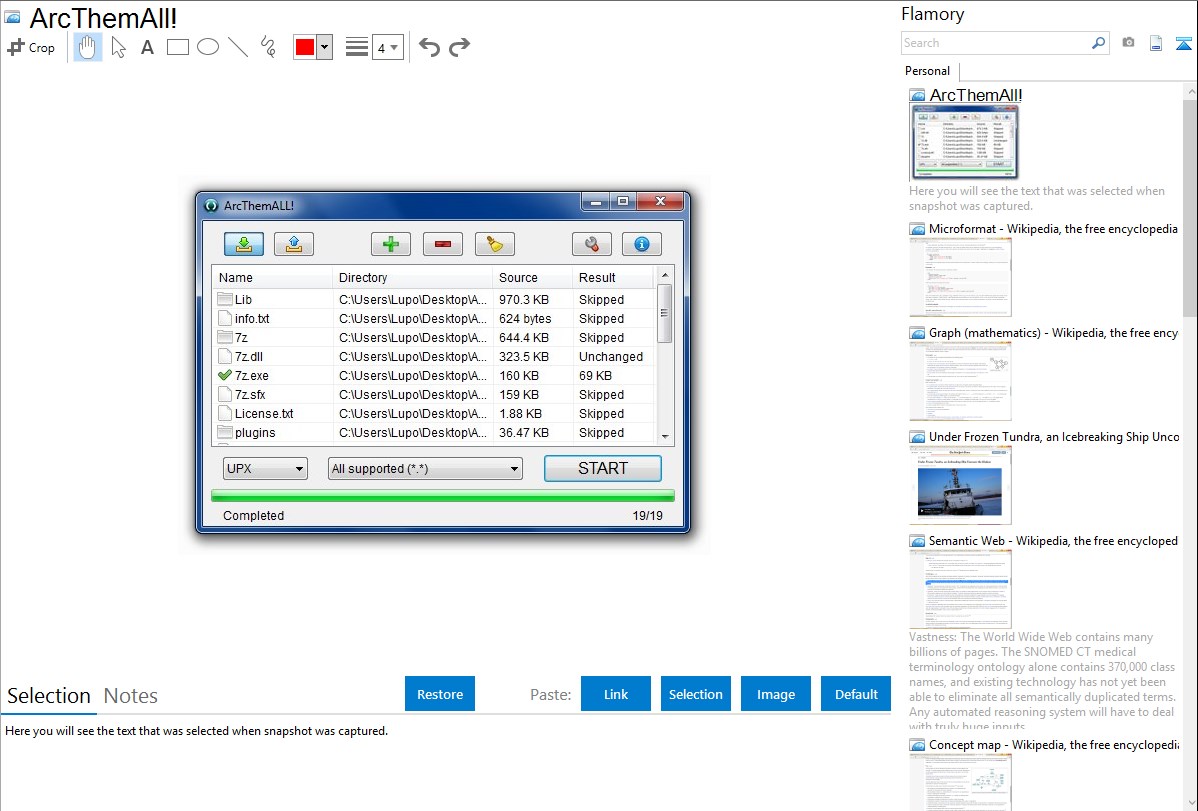The height and width of the screenshot is (811, 1198).
Task: Select the License.txt file row
Action: 434,414
